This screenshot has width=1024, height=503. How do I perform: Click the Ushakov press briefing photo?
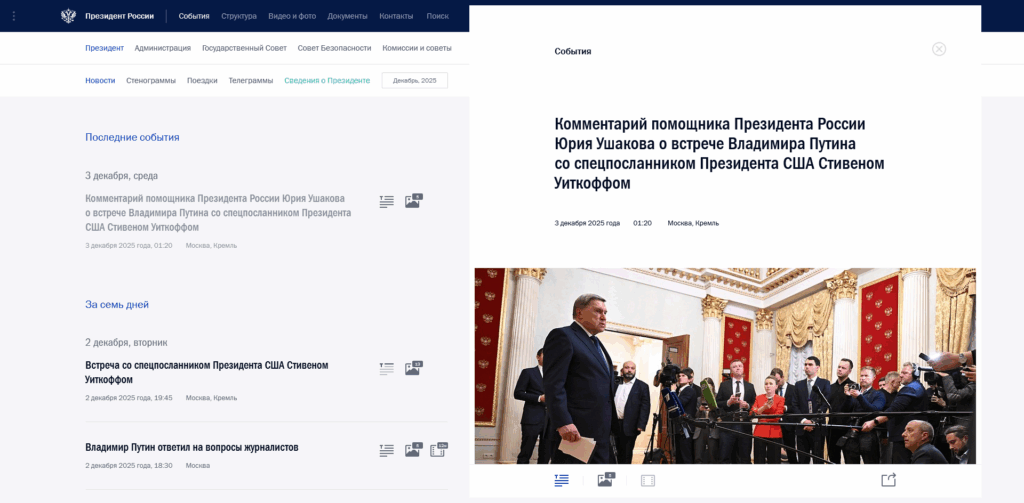(725, 366)
